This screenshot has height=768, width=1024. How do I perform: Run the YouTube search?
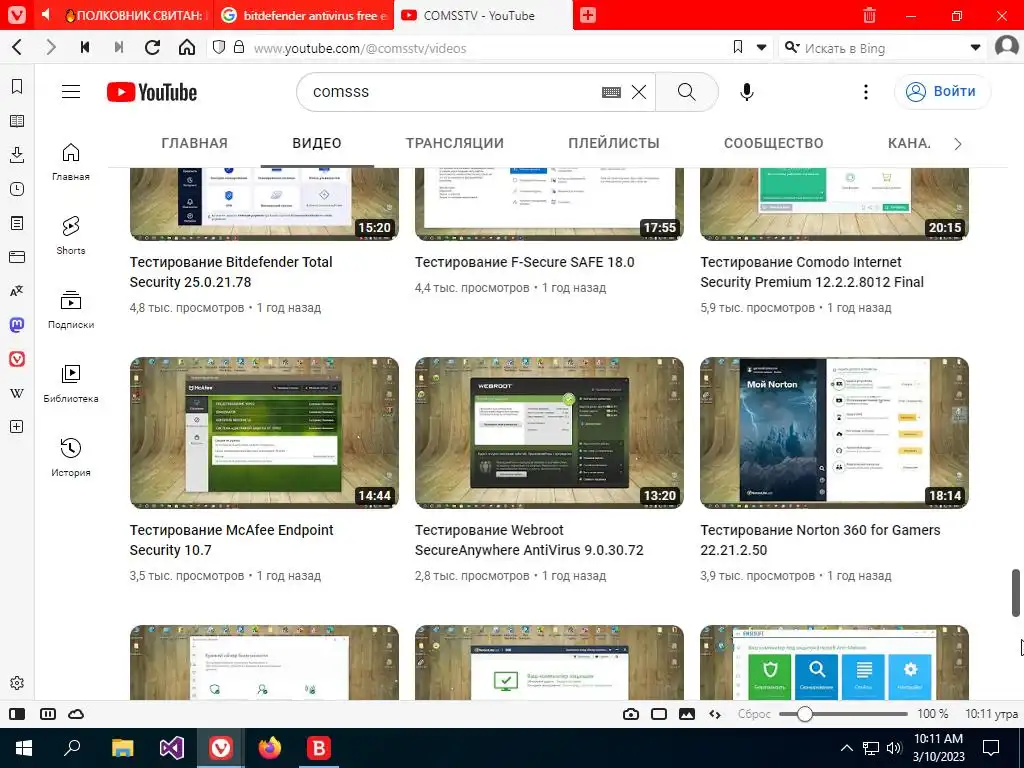pos(686,91)
